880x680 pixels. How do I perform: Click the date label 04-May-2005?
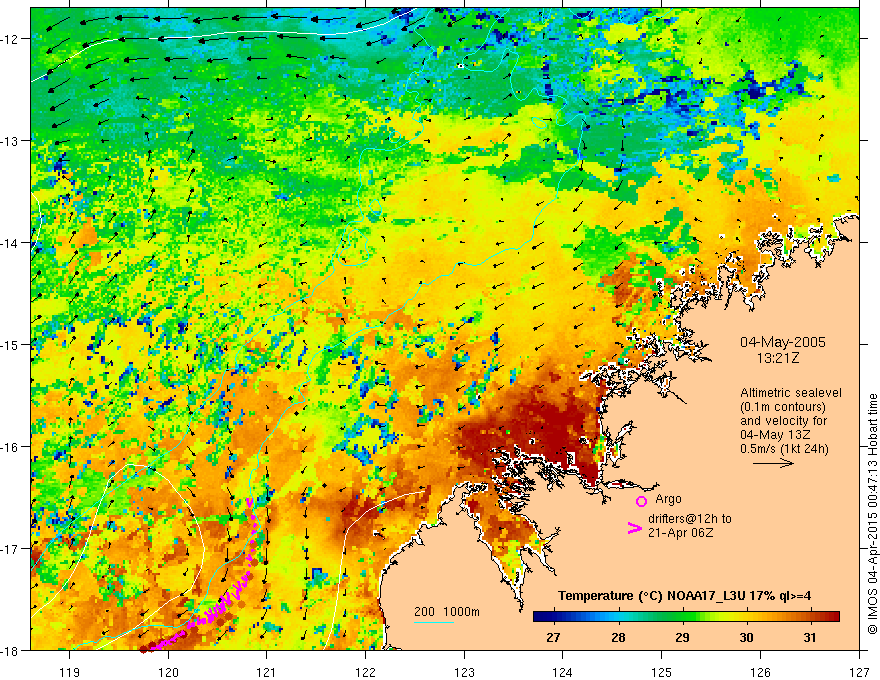[782, 342]
